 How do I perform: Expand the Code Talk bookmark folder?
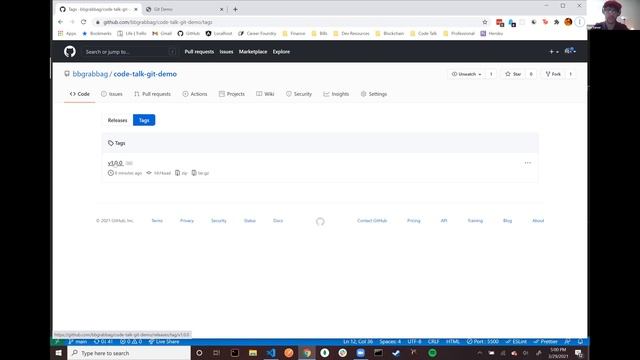click(x=423, y=33)
